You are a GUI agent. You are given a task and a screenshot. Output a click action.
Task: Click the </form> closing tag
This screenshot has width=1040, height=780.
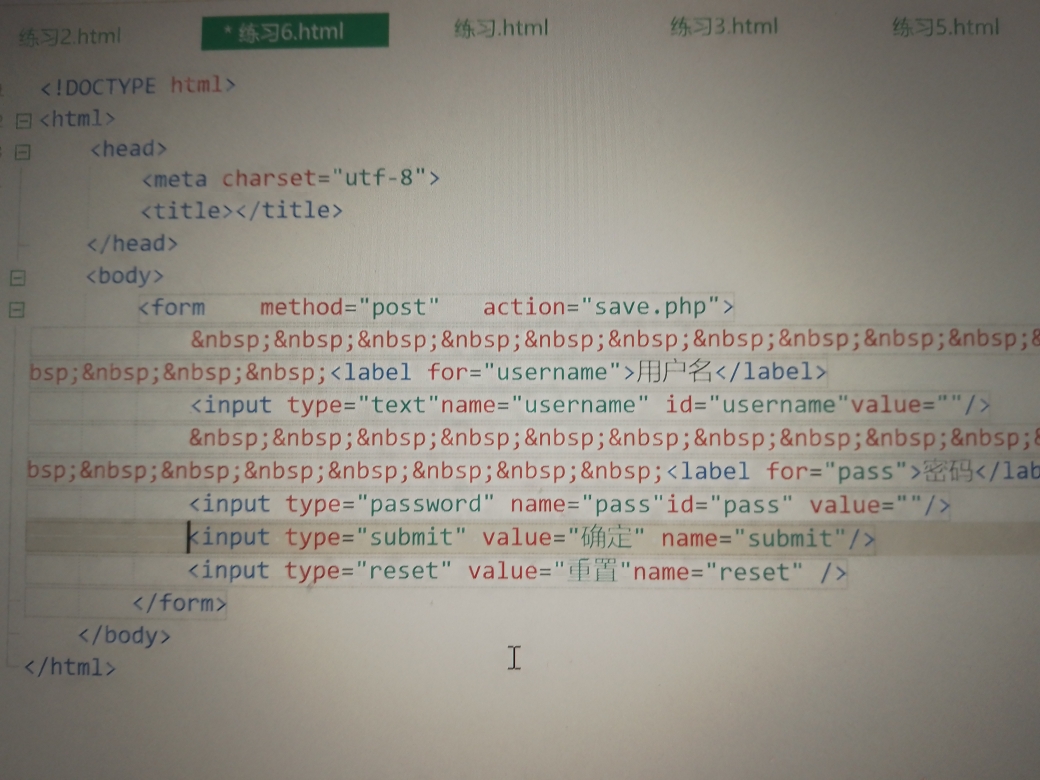pyautogui.click(x=179, y=603)
